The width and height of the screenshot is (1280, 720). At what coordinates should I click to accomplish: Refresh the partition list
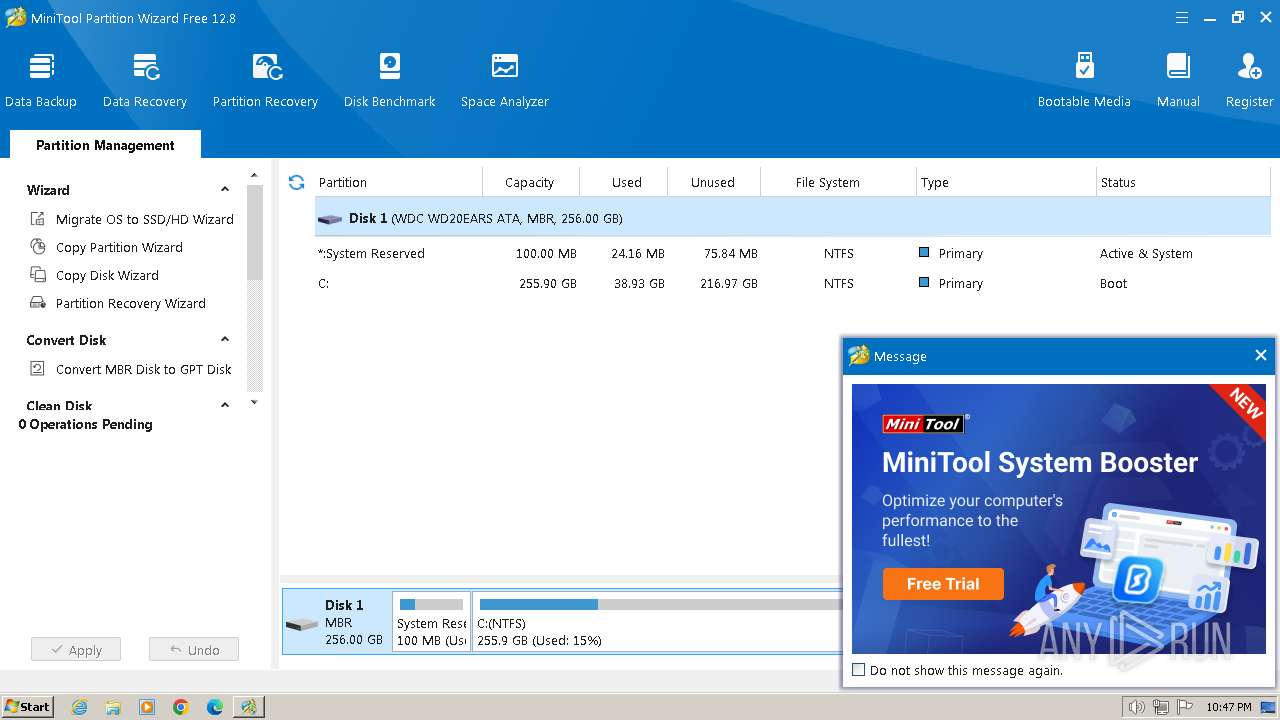(x=296, y=182)
